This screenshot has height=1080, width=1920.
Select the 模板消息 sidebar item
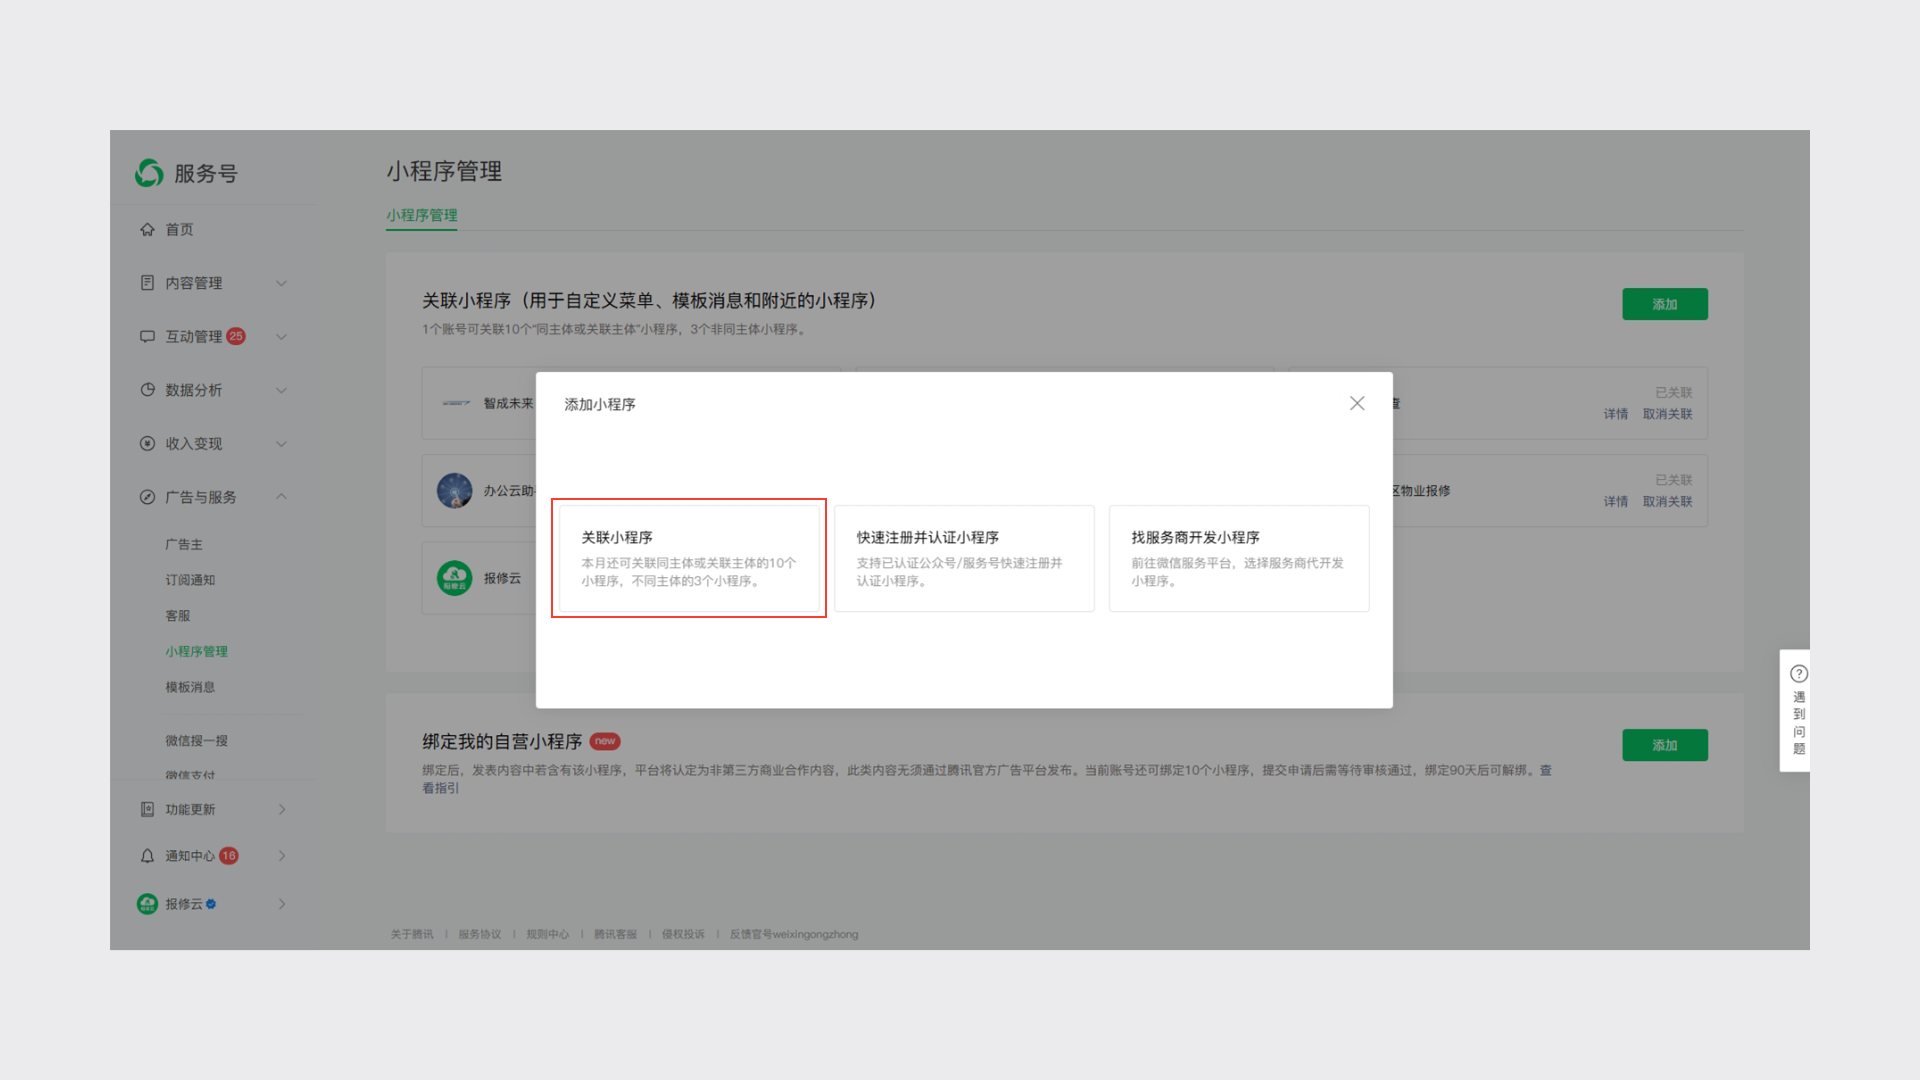pyautogui.click(x=190, y=687)
